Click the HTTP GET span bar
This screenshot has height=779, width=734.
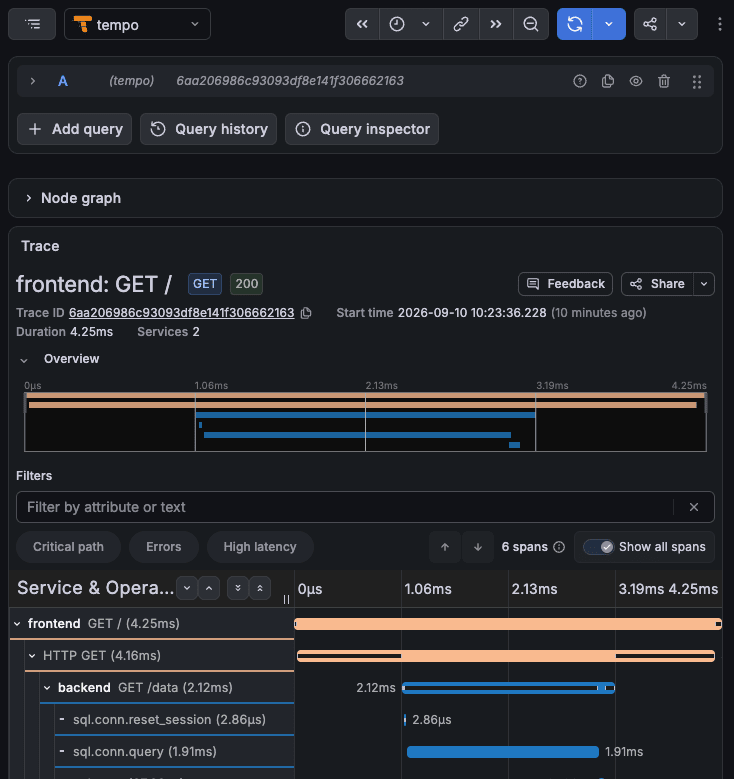pos(506,656)
